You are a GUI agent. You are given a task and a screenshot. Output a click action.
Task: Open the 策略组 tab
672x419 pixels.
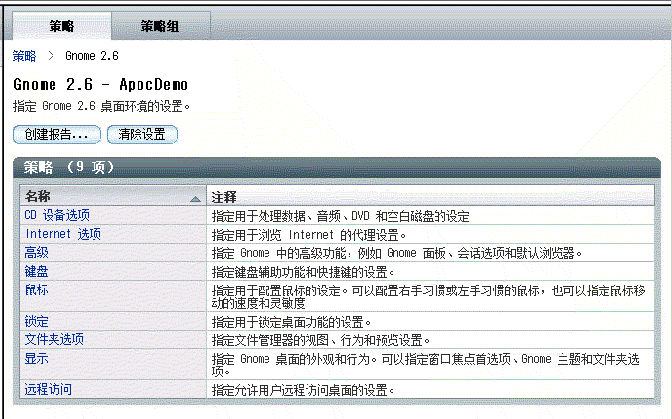[x=160, y=26]
